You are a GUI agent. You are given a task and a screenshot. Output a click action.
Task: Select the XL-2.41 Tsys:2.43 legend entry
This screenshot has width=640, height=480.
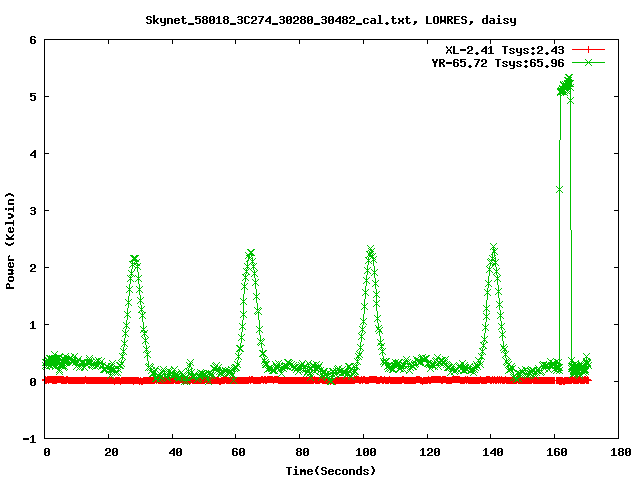(x=504, y=50)
